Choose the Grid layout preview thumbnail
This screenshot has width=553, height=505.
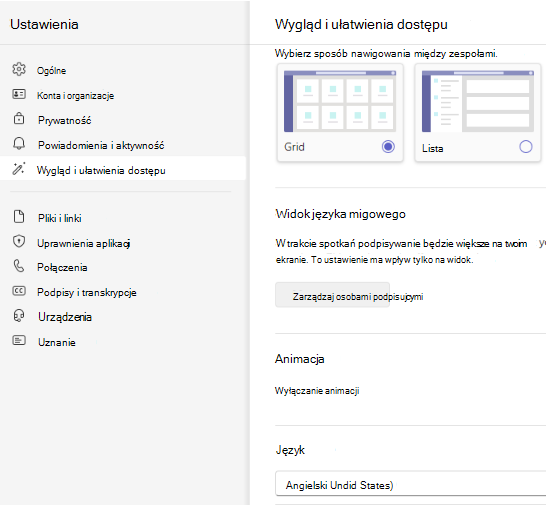coord(340,102)
